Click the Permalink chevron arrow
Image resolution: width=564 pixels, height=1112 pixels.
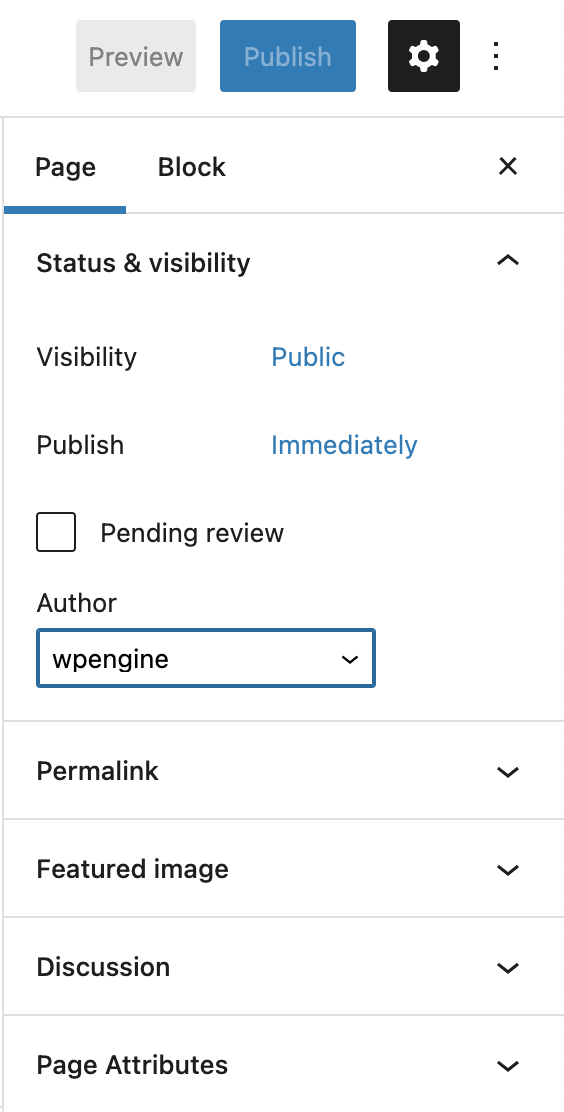(508, 772)
